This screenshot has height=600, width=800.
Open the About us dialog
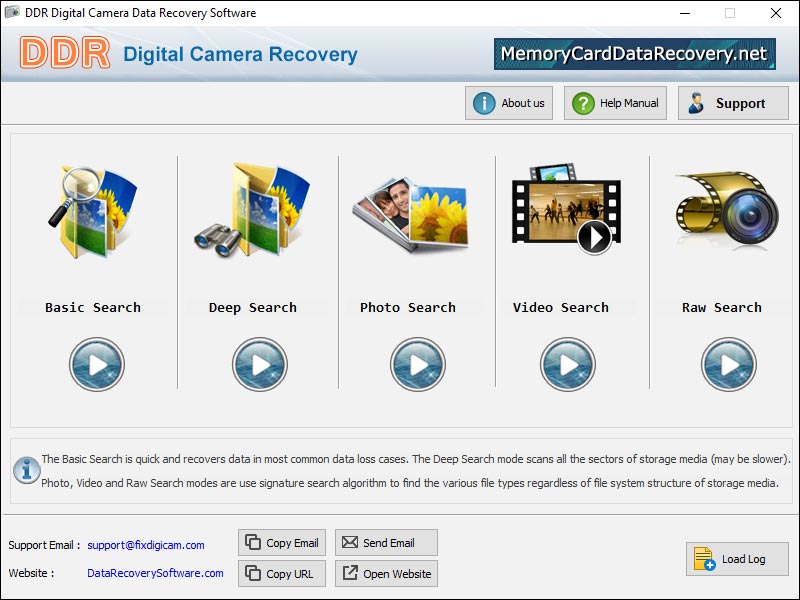[x=509, y=103]
